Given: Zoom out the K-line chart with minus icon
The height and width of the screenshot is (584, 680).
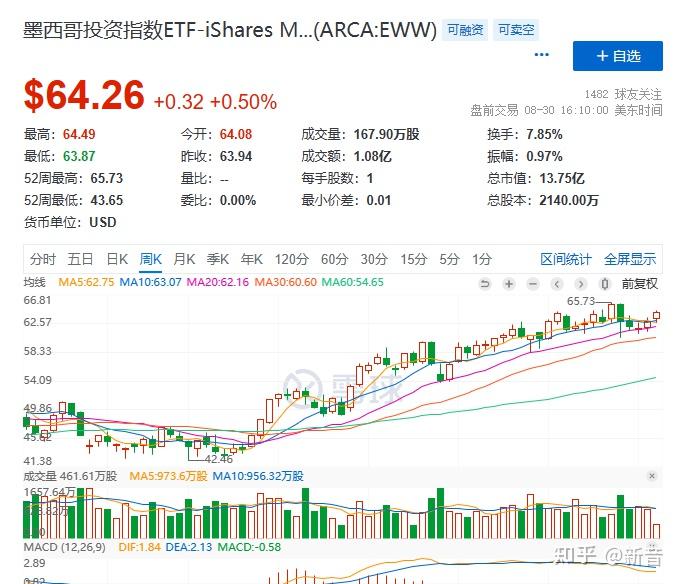Looking at the screenshot, I should tap(533, 284).
